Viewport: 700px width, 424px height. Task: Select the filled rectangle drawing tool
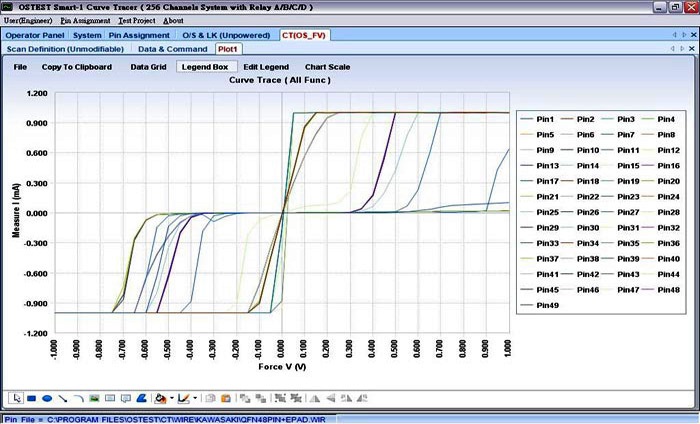31,398
